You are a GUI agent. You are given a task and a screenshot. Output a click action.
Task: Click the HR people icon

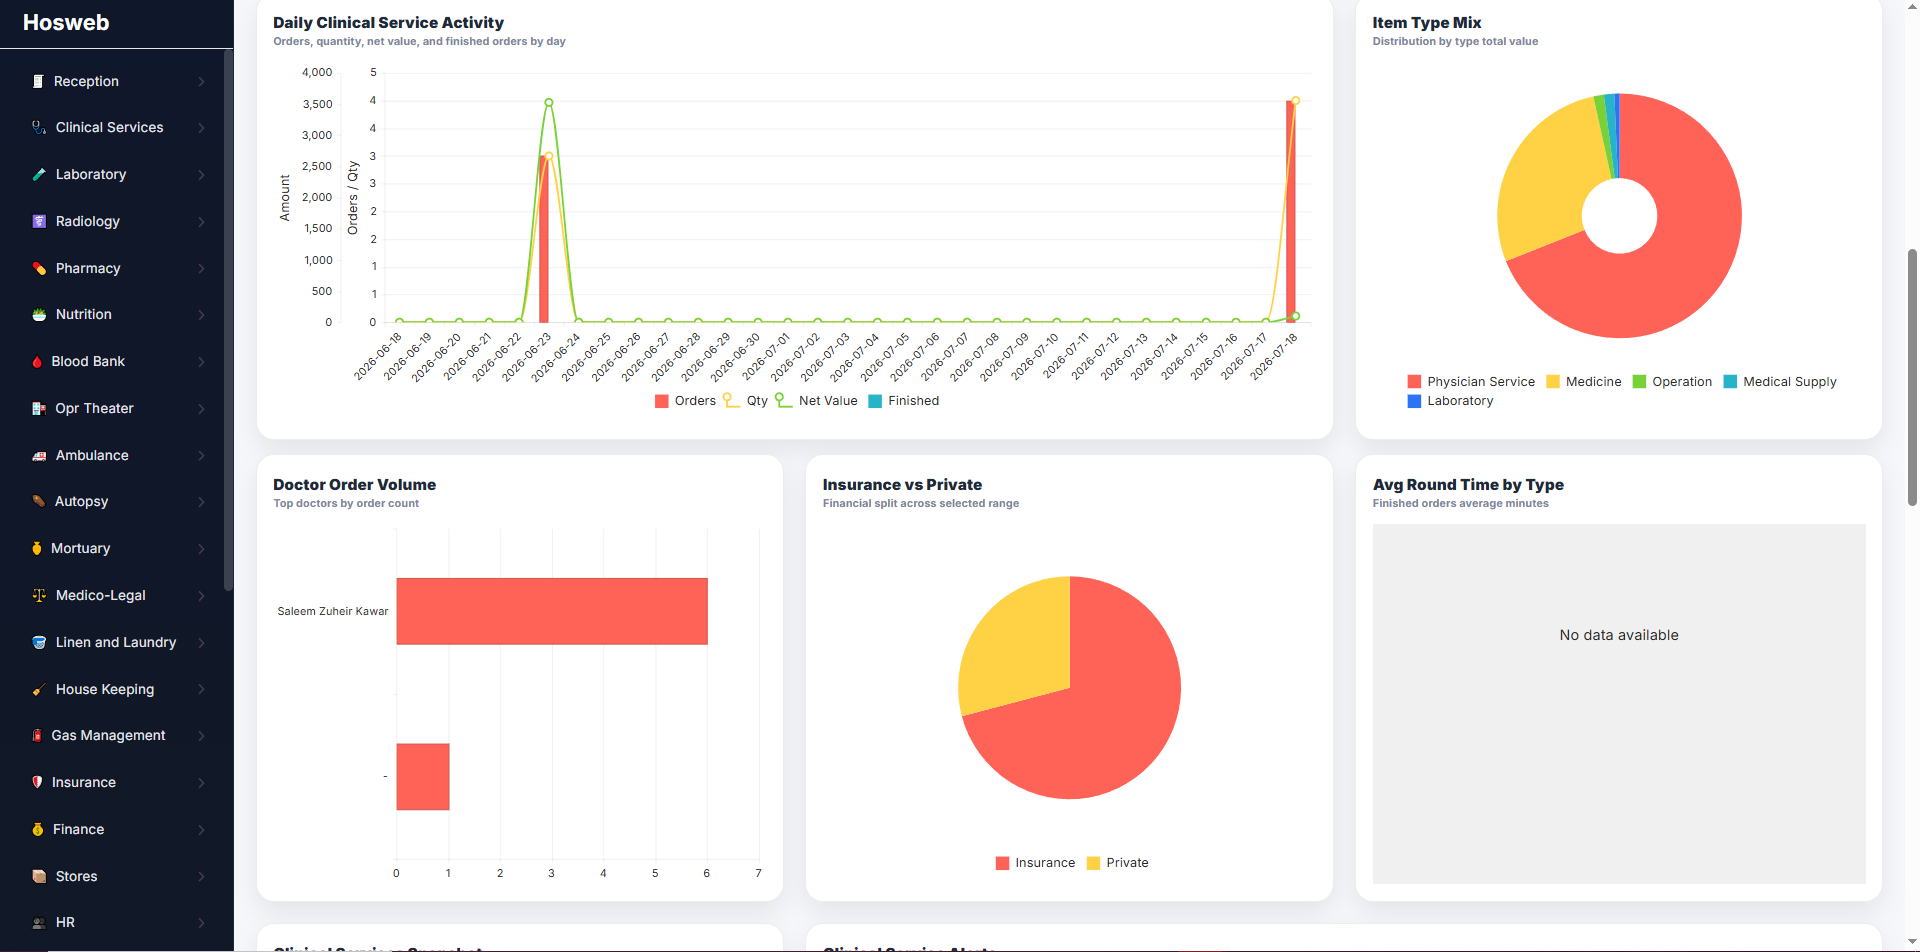(39, 923)
